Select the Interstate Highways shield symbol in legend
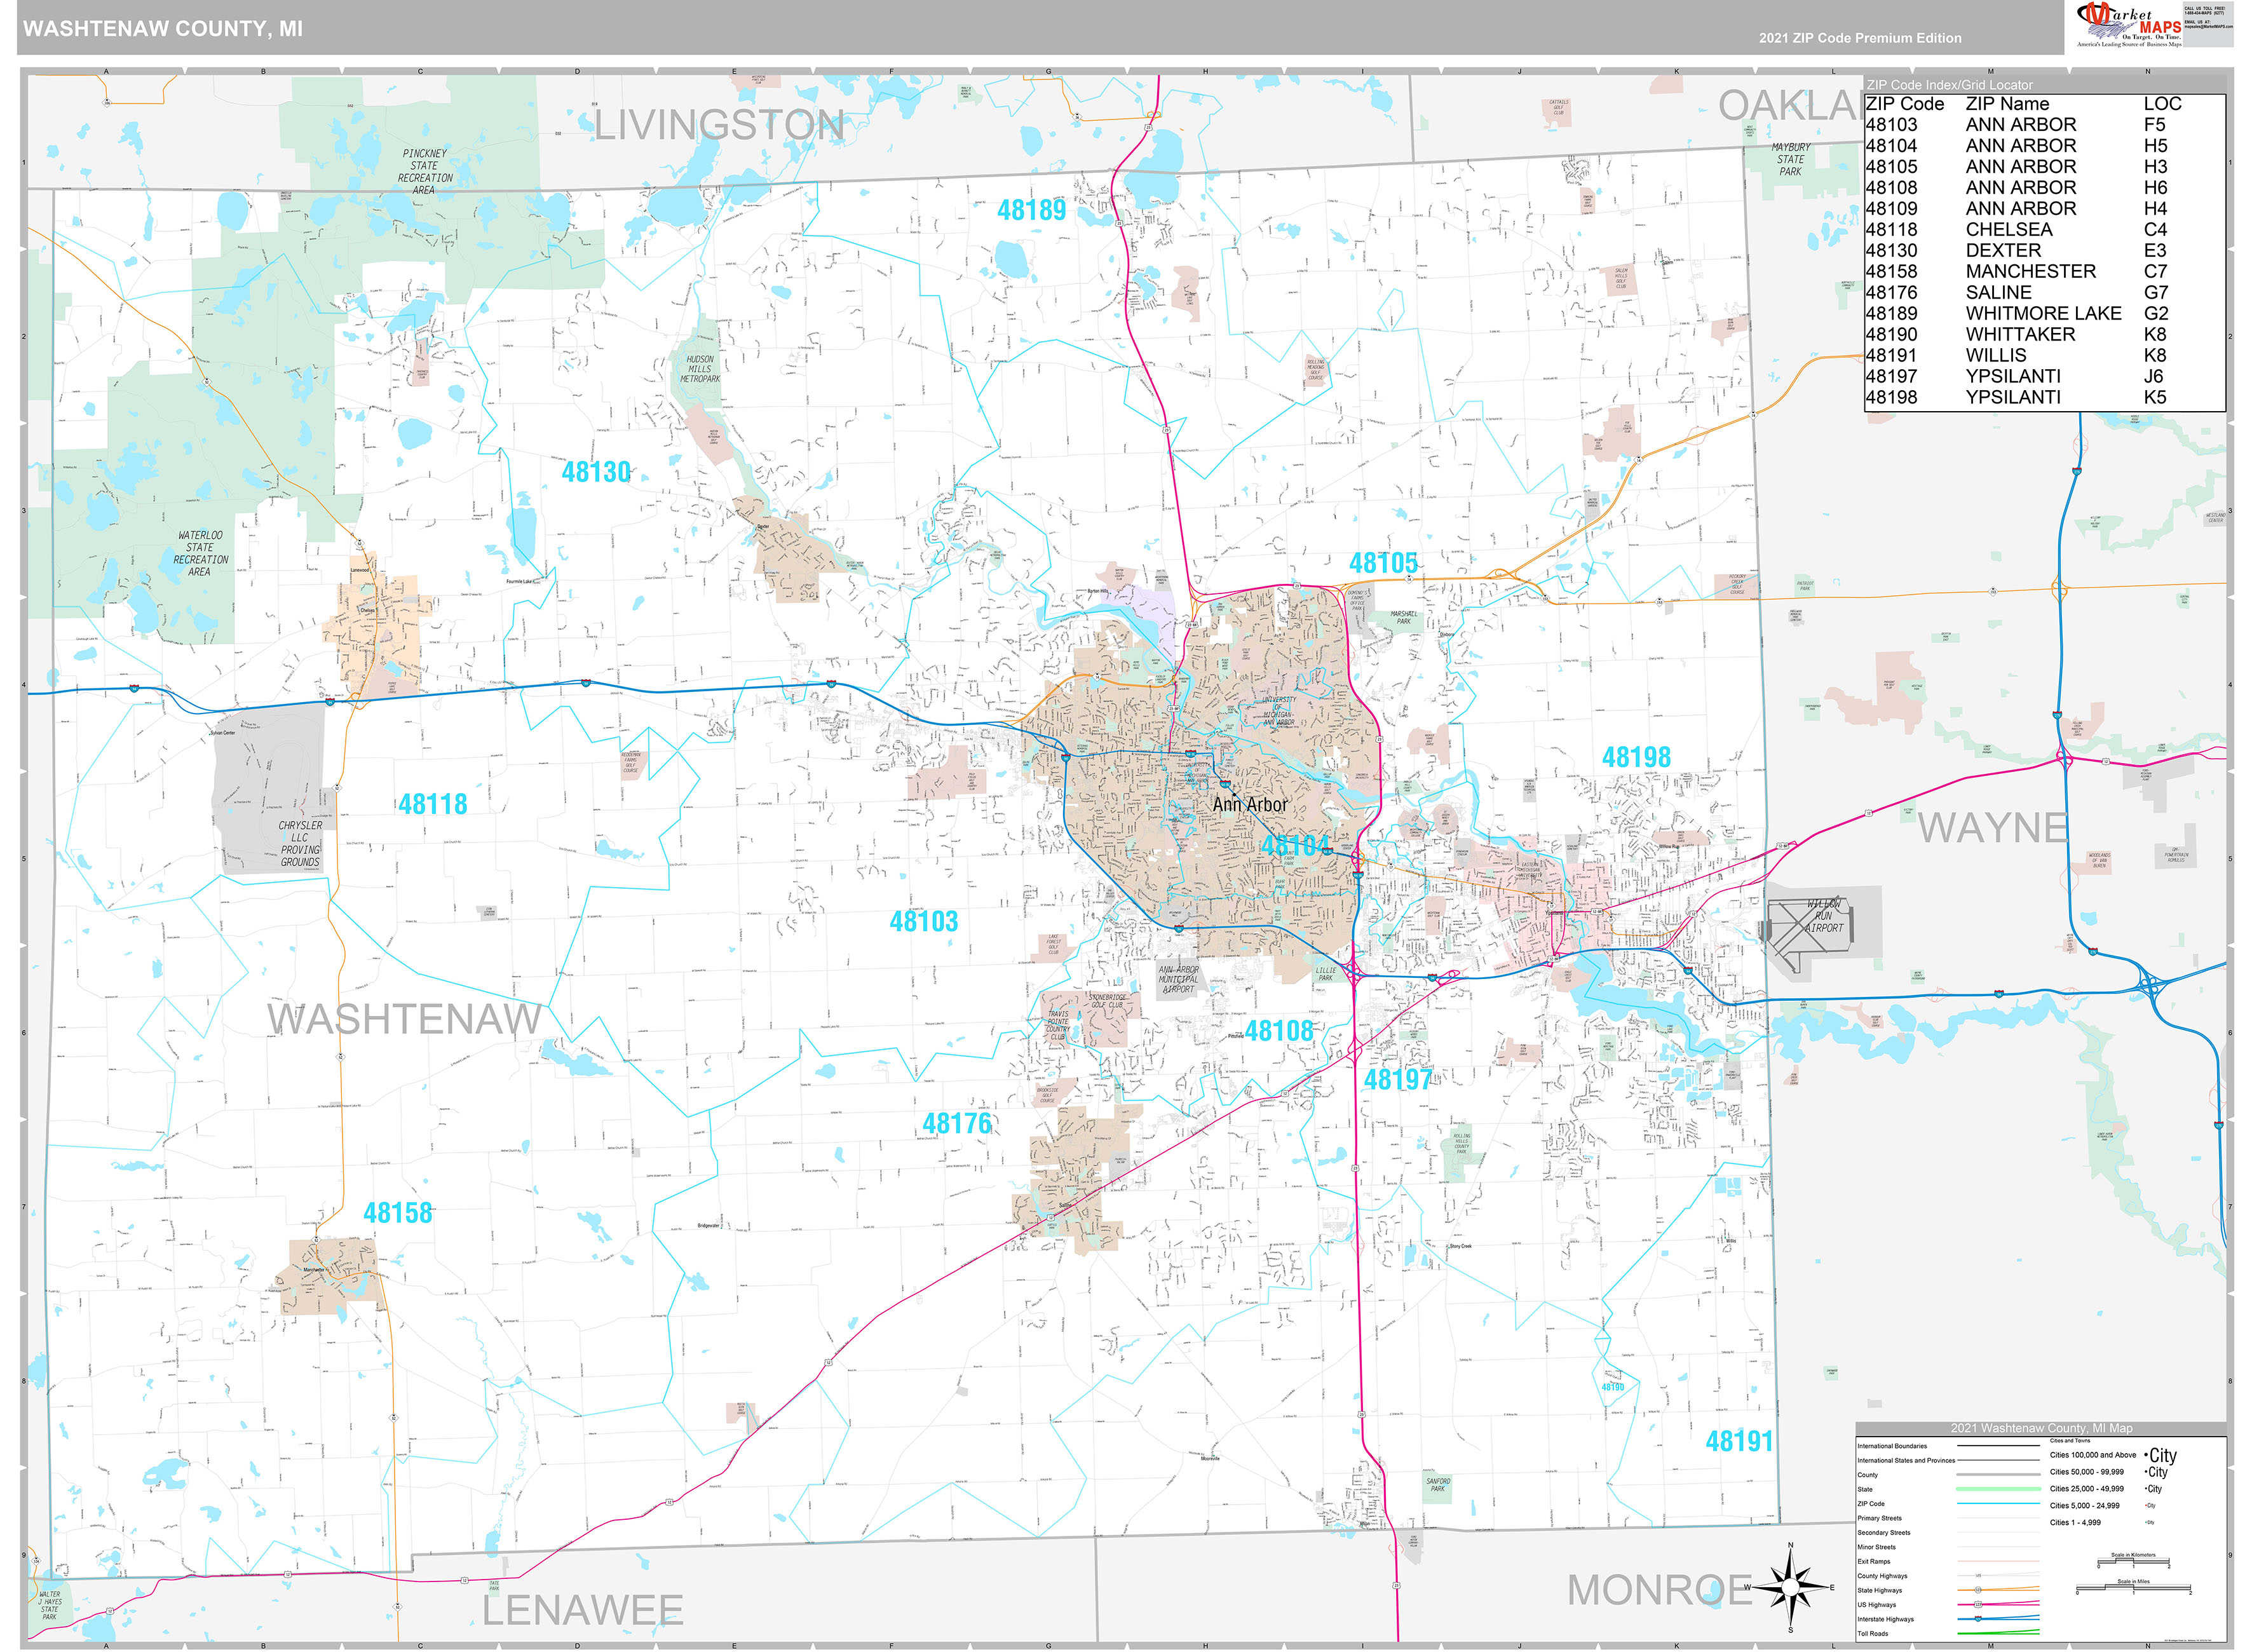 (1978, 1619)
